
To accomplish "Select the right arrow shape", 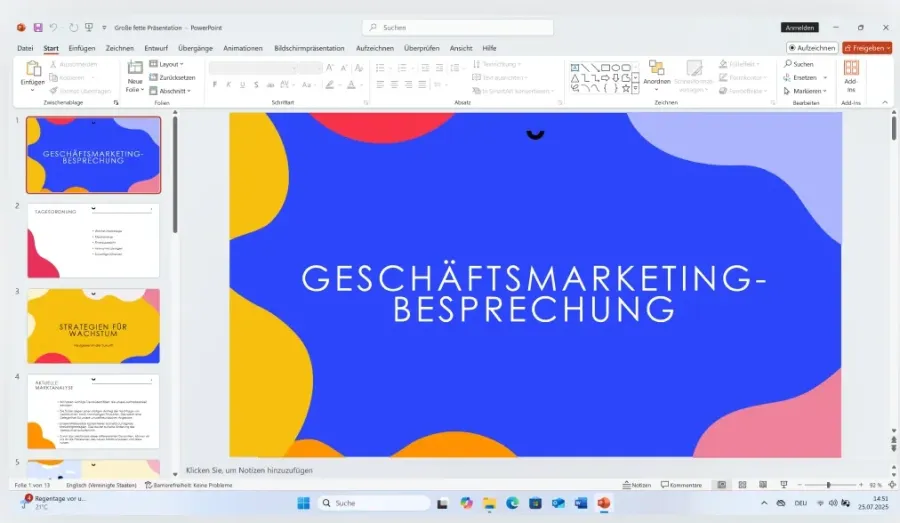I will (x=605, y=78).
